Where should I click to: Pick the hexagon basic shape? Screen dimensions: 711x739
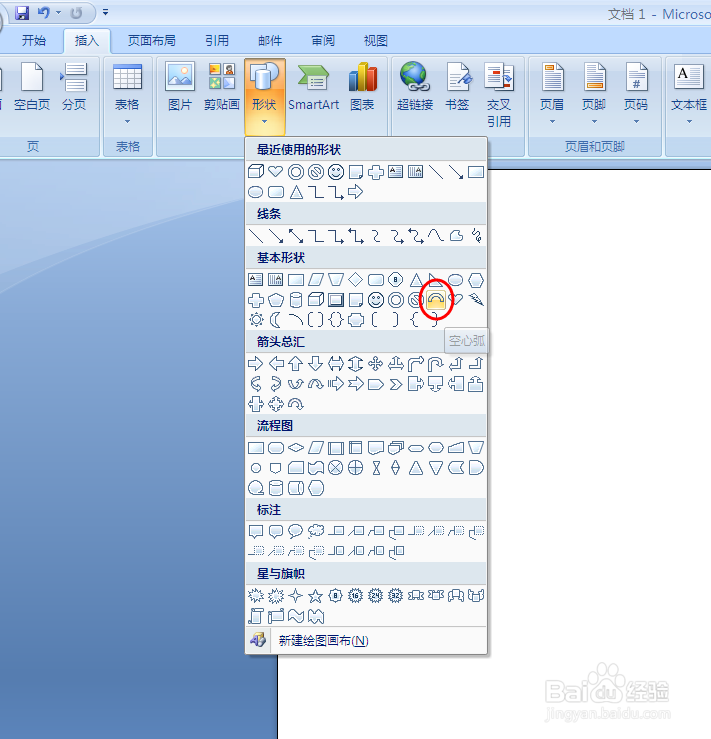click(x=476, y=280)
